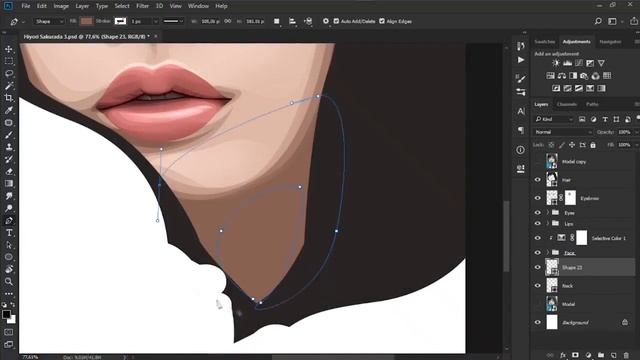The width and height of the screenshot is (640, 360).
Task: Select the Eyedropper tool
Action: pyautogui.click(x=9, y=110)
